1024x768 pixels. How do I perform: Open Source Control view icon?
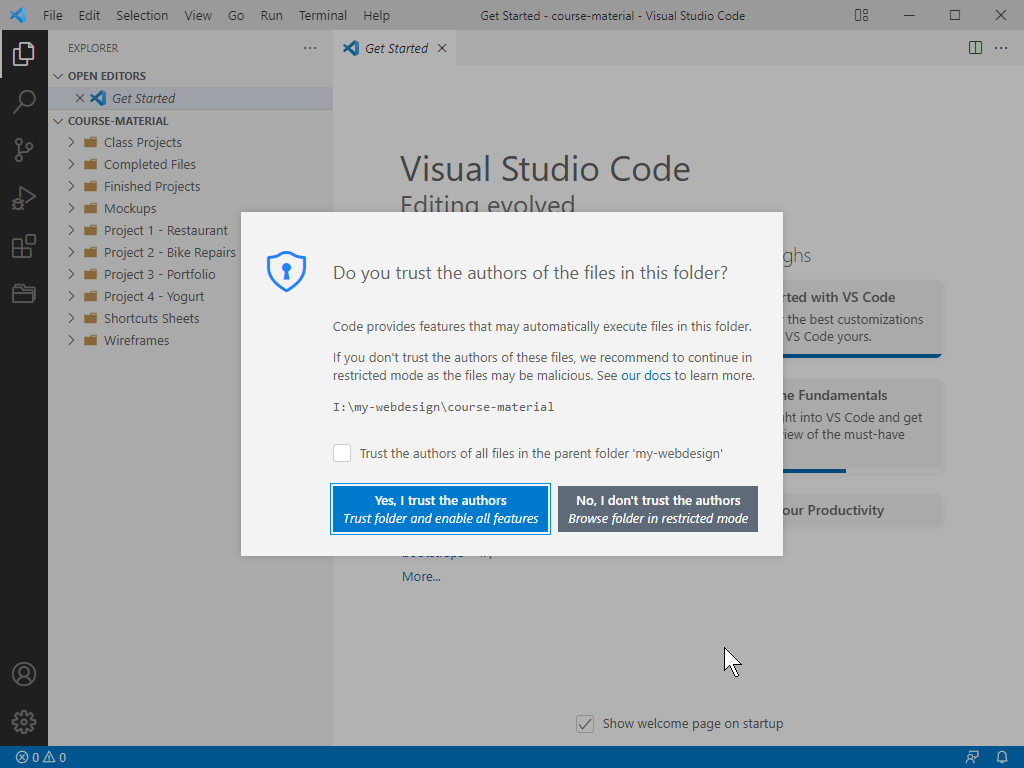tap(24, 150)
